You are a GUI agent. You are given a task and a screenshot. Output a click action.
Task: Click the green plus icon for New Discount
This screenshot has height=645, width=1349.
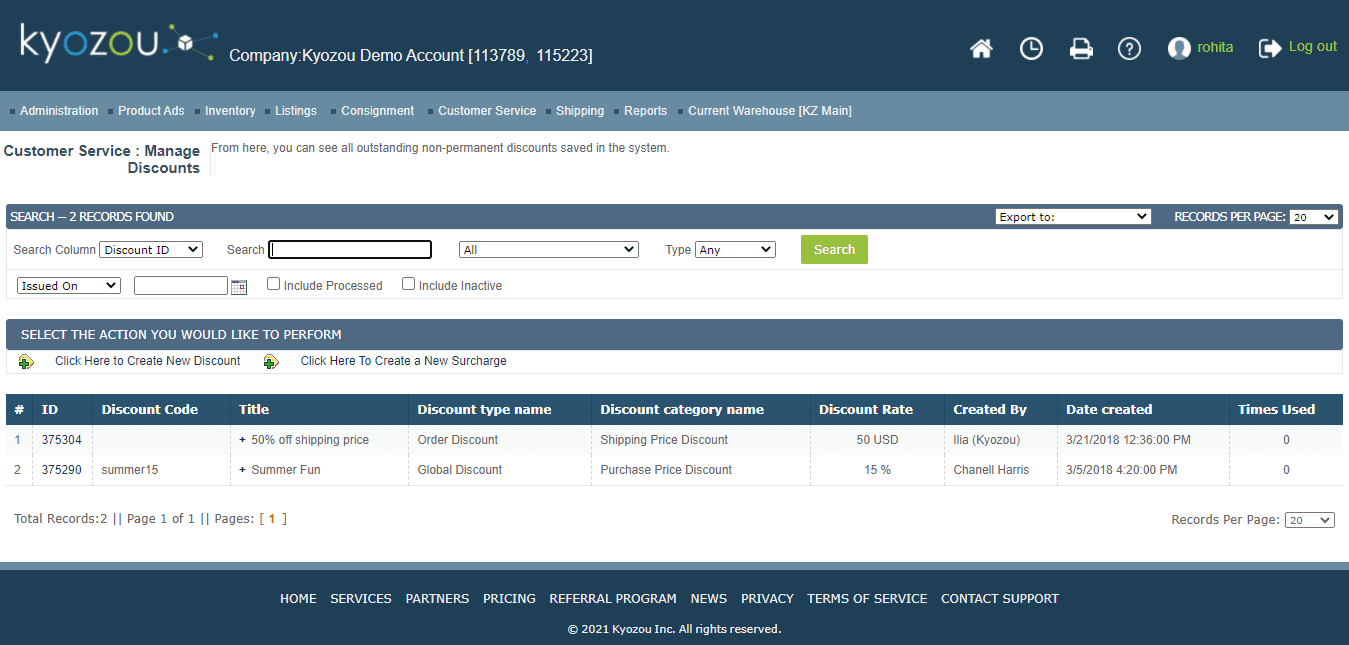(26, 362)
